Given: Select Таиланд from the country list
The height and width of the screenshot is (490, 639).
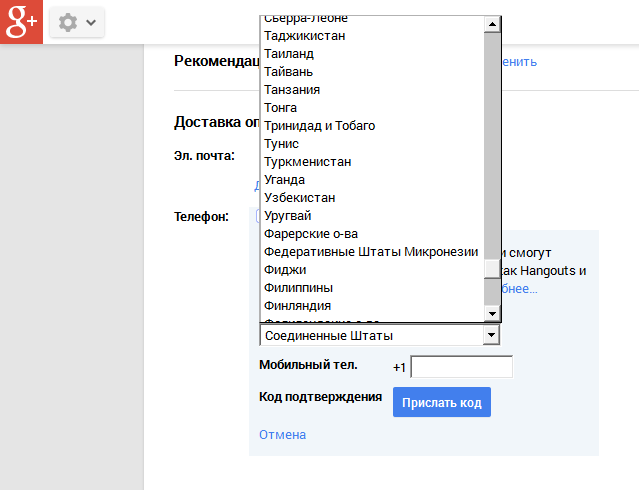Looking at the screenshot, I should (x=289, y=54).
